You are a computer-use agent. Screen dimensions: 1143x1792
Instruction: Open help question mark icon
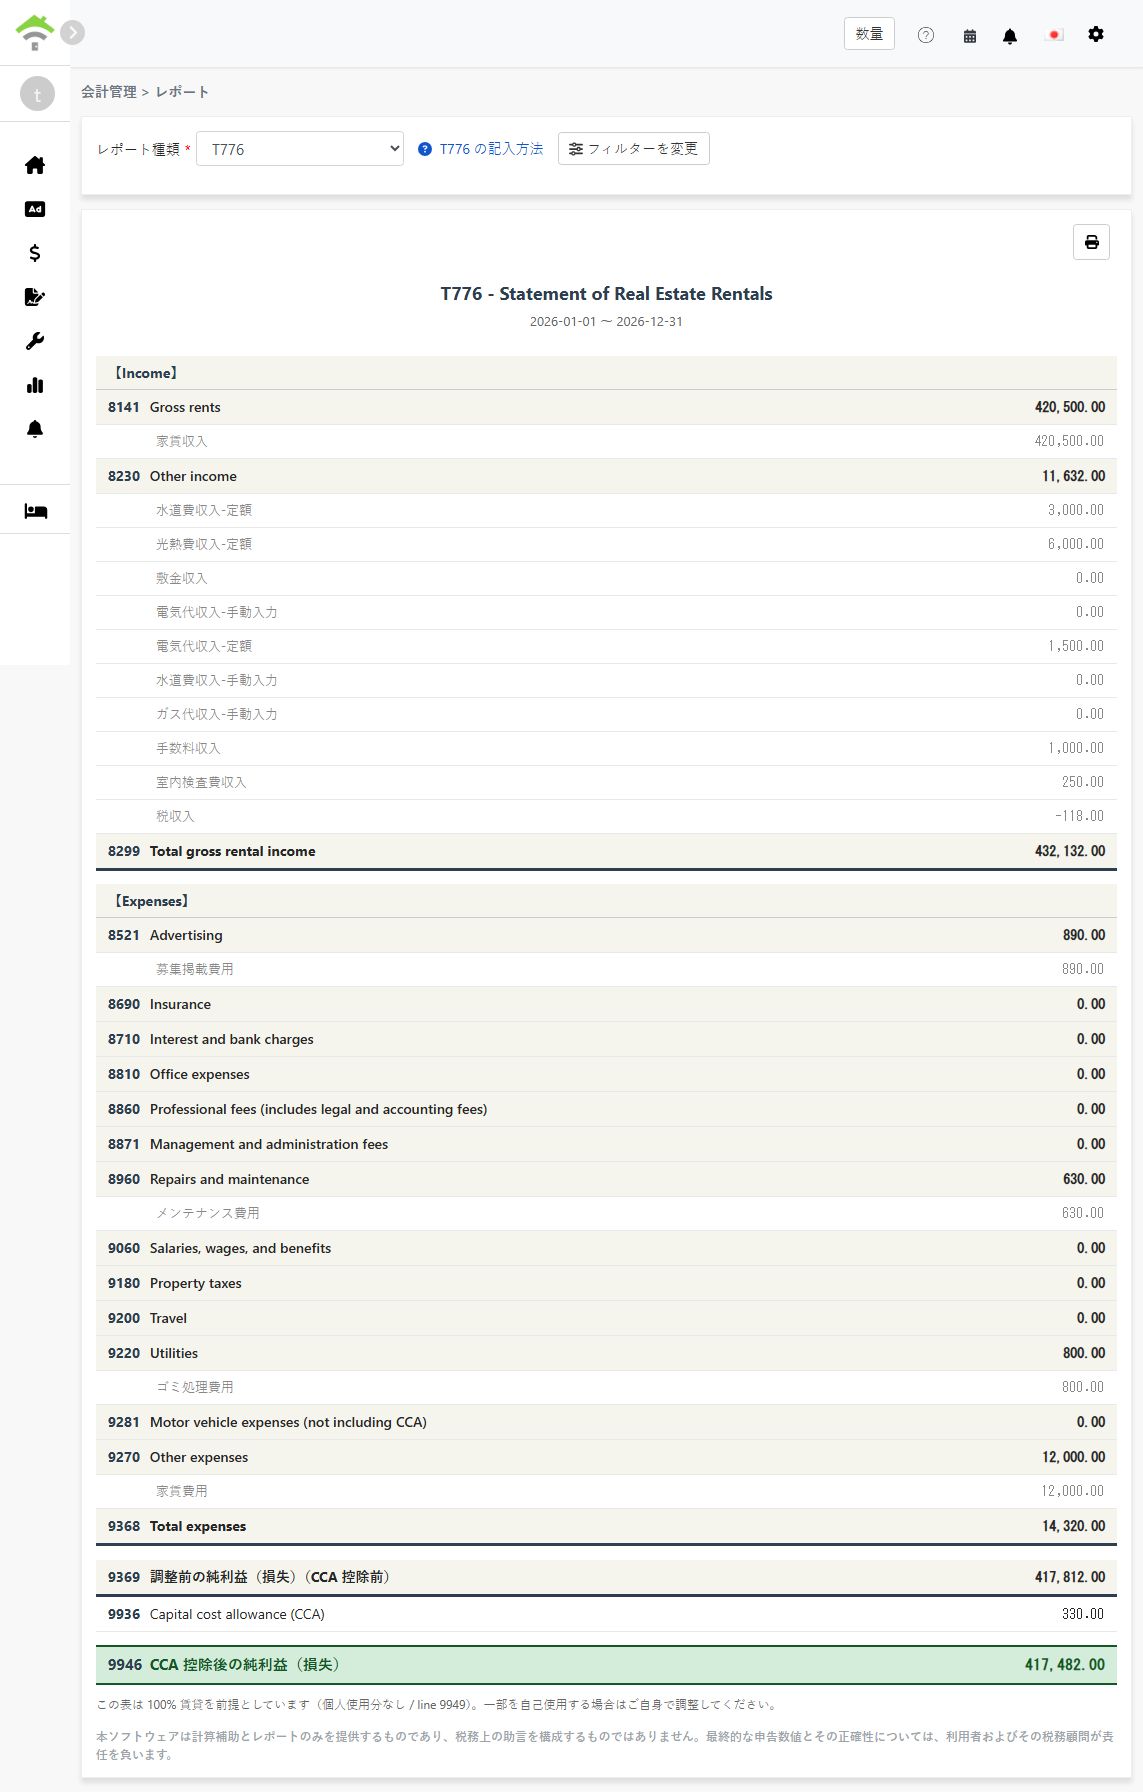click(926, 35)
